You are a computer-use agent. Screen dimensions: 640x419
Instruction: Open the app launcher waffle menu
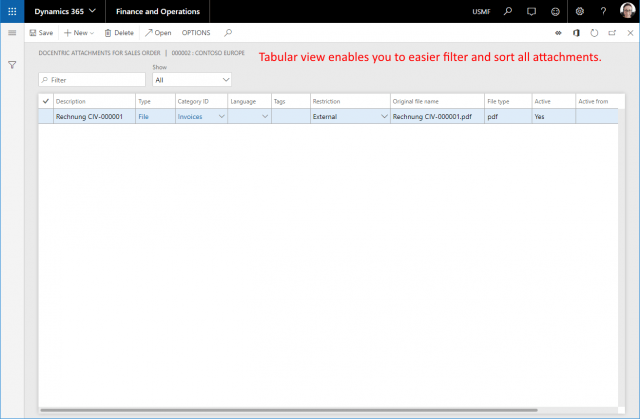click(12, 11)
